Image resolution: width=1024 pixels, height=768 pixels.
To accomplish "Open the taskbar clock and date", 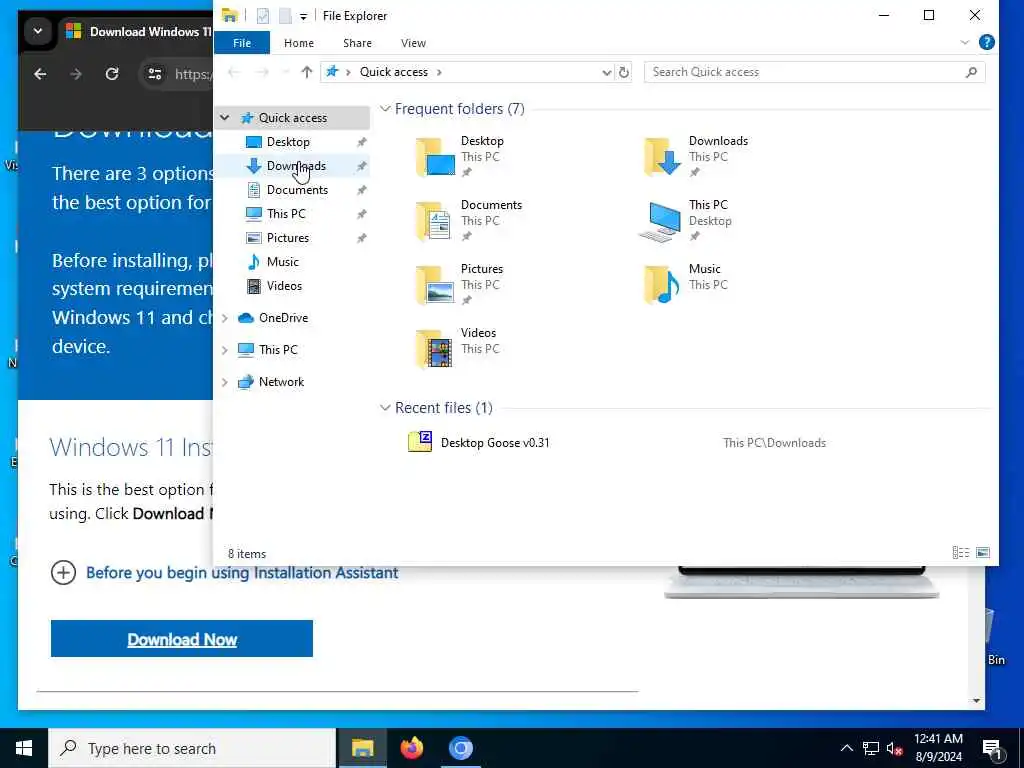I will click(938, 748).
